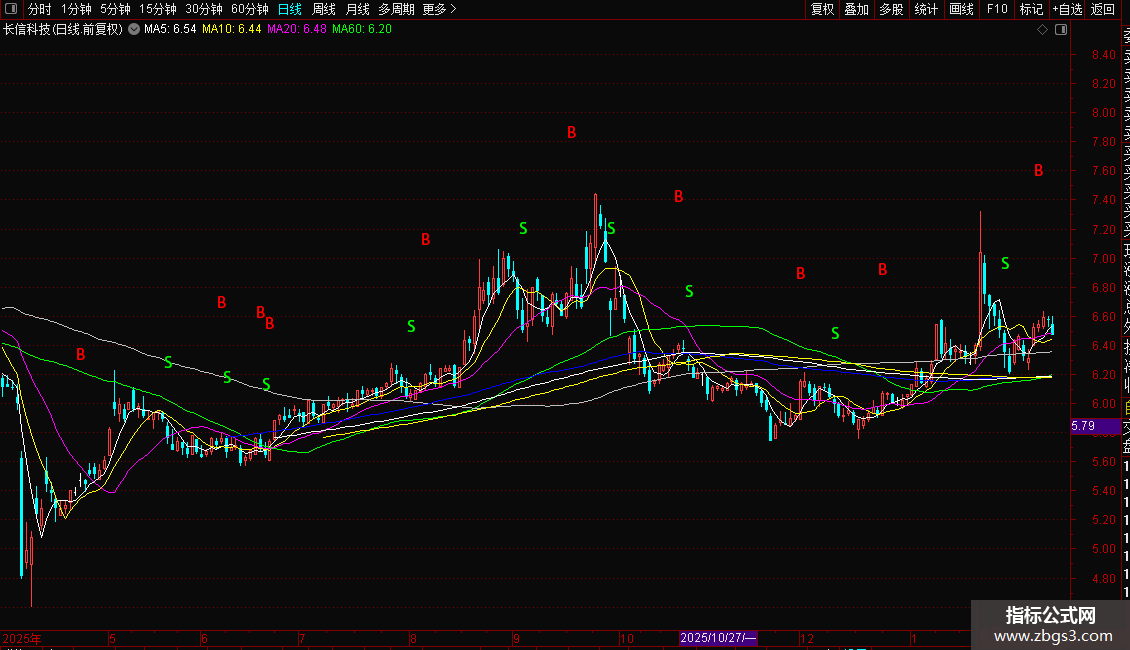Open the dropdown arrow beside 长信科技 title

pos(134,30)
